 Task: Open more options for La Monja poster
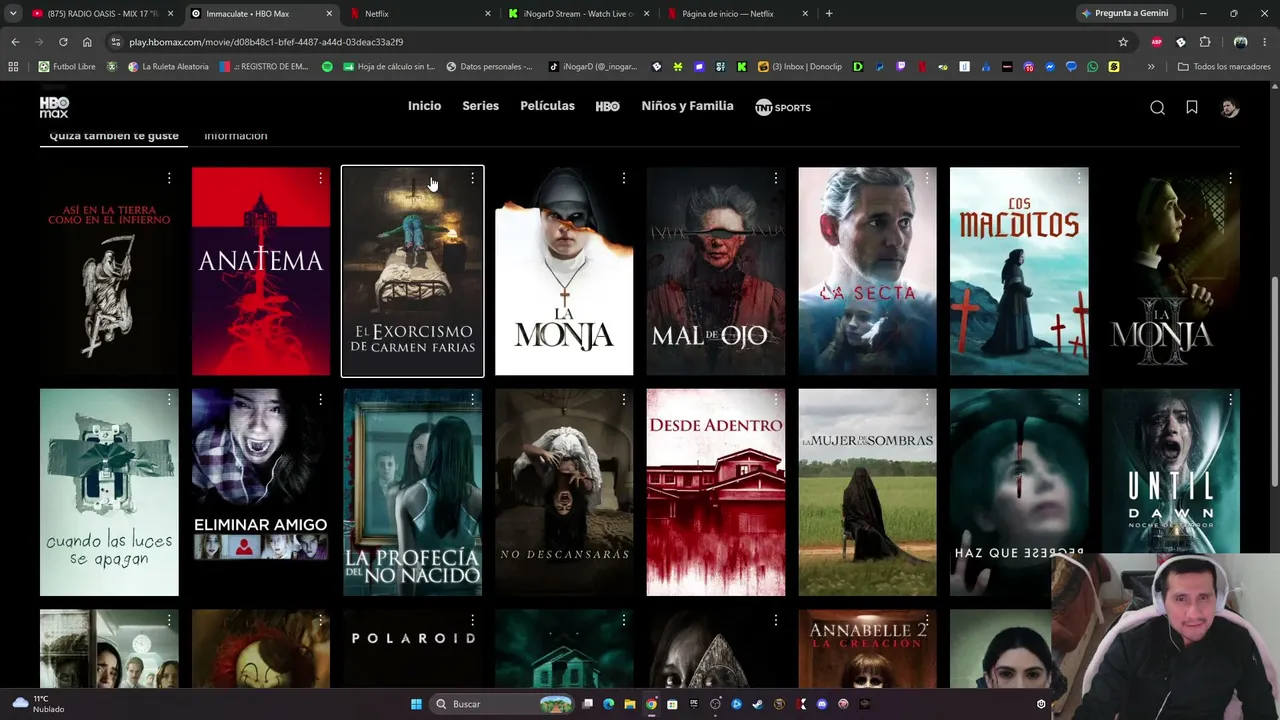click(623, 178)
